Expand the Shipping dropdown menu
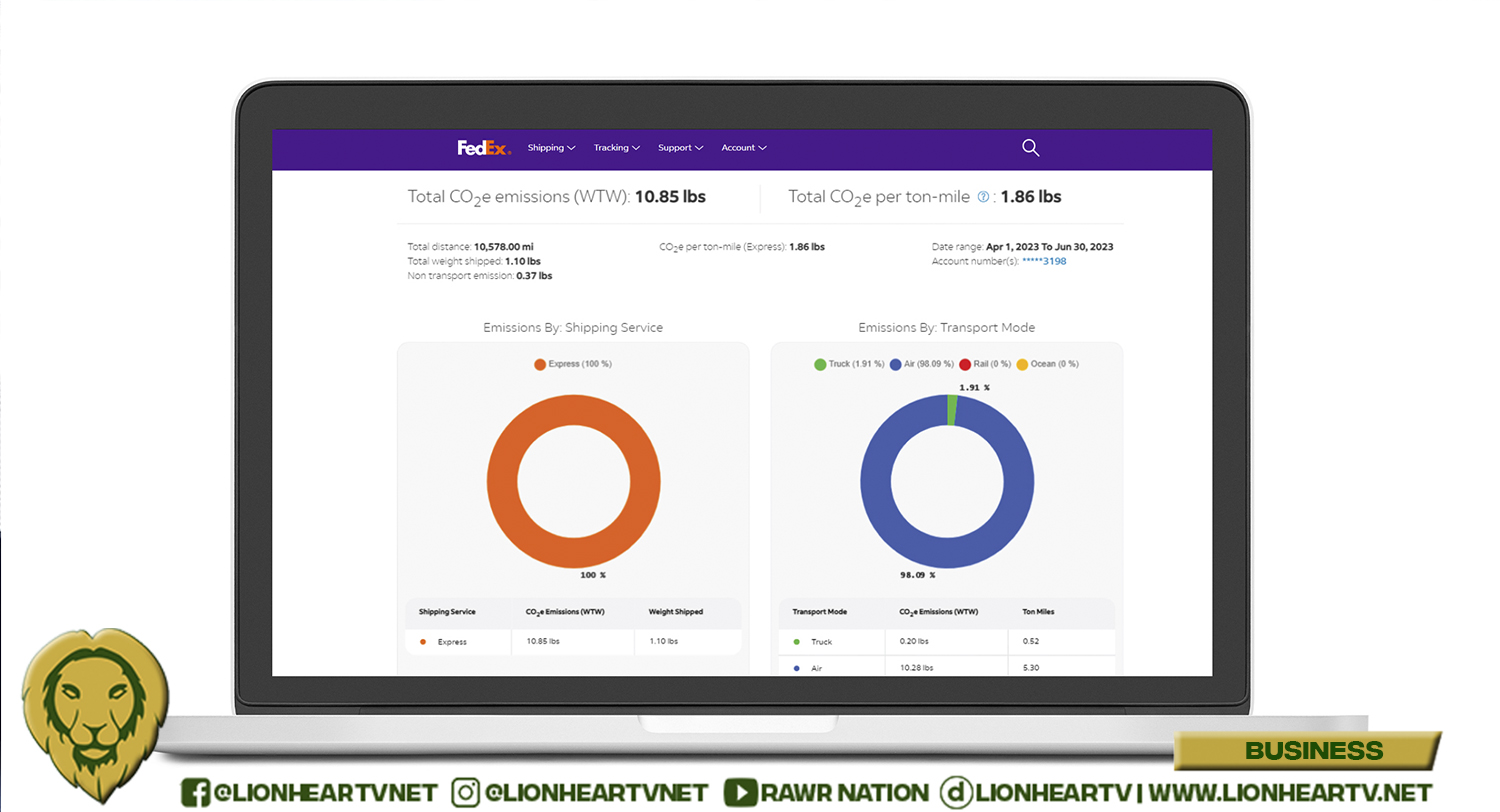Image resolution: width=1500 pixels, height=812 pixels. [551, 148]
